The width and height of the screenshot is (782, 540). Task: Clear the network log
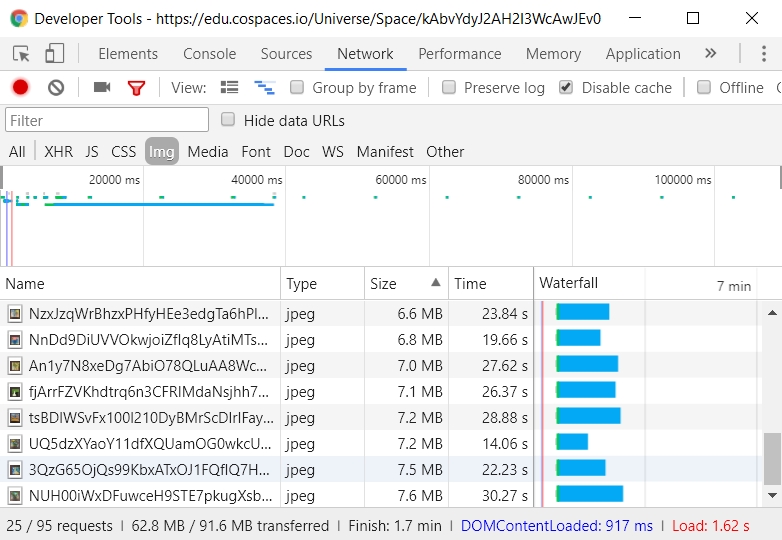[56, 88]
